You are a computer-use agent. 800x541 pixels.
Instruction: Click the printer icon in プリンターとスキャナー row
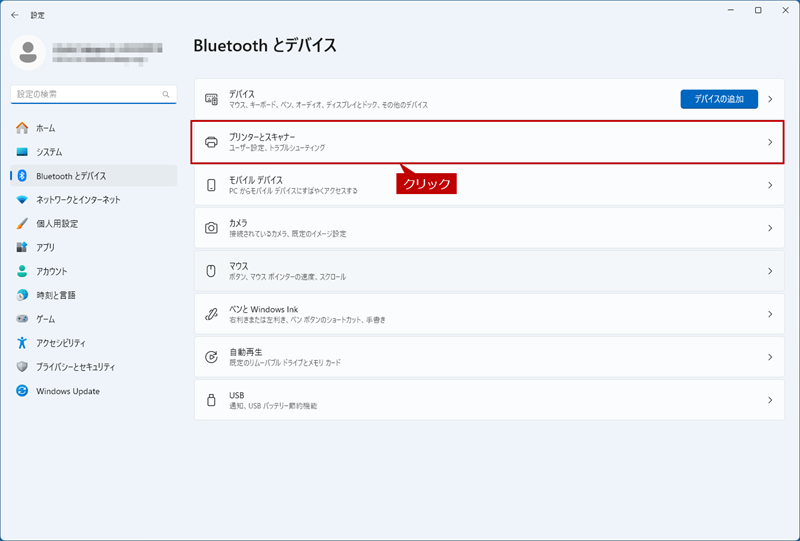pyautogui.click(x=211, y=142)
